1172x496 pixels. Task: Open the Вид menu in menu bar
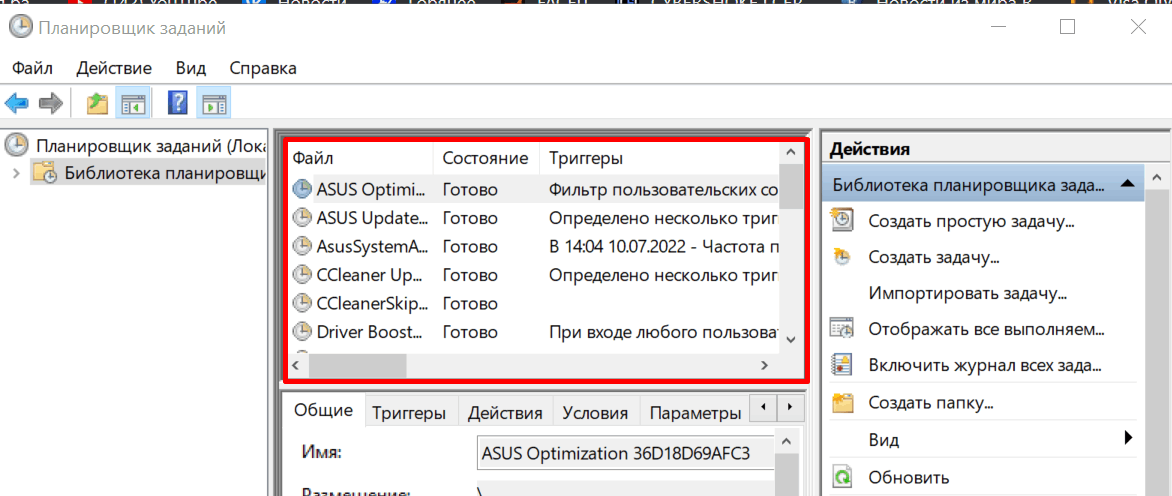pos(191,68)
